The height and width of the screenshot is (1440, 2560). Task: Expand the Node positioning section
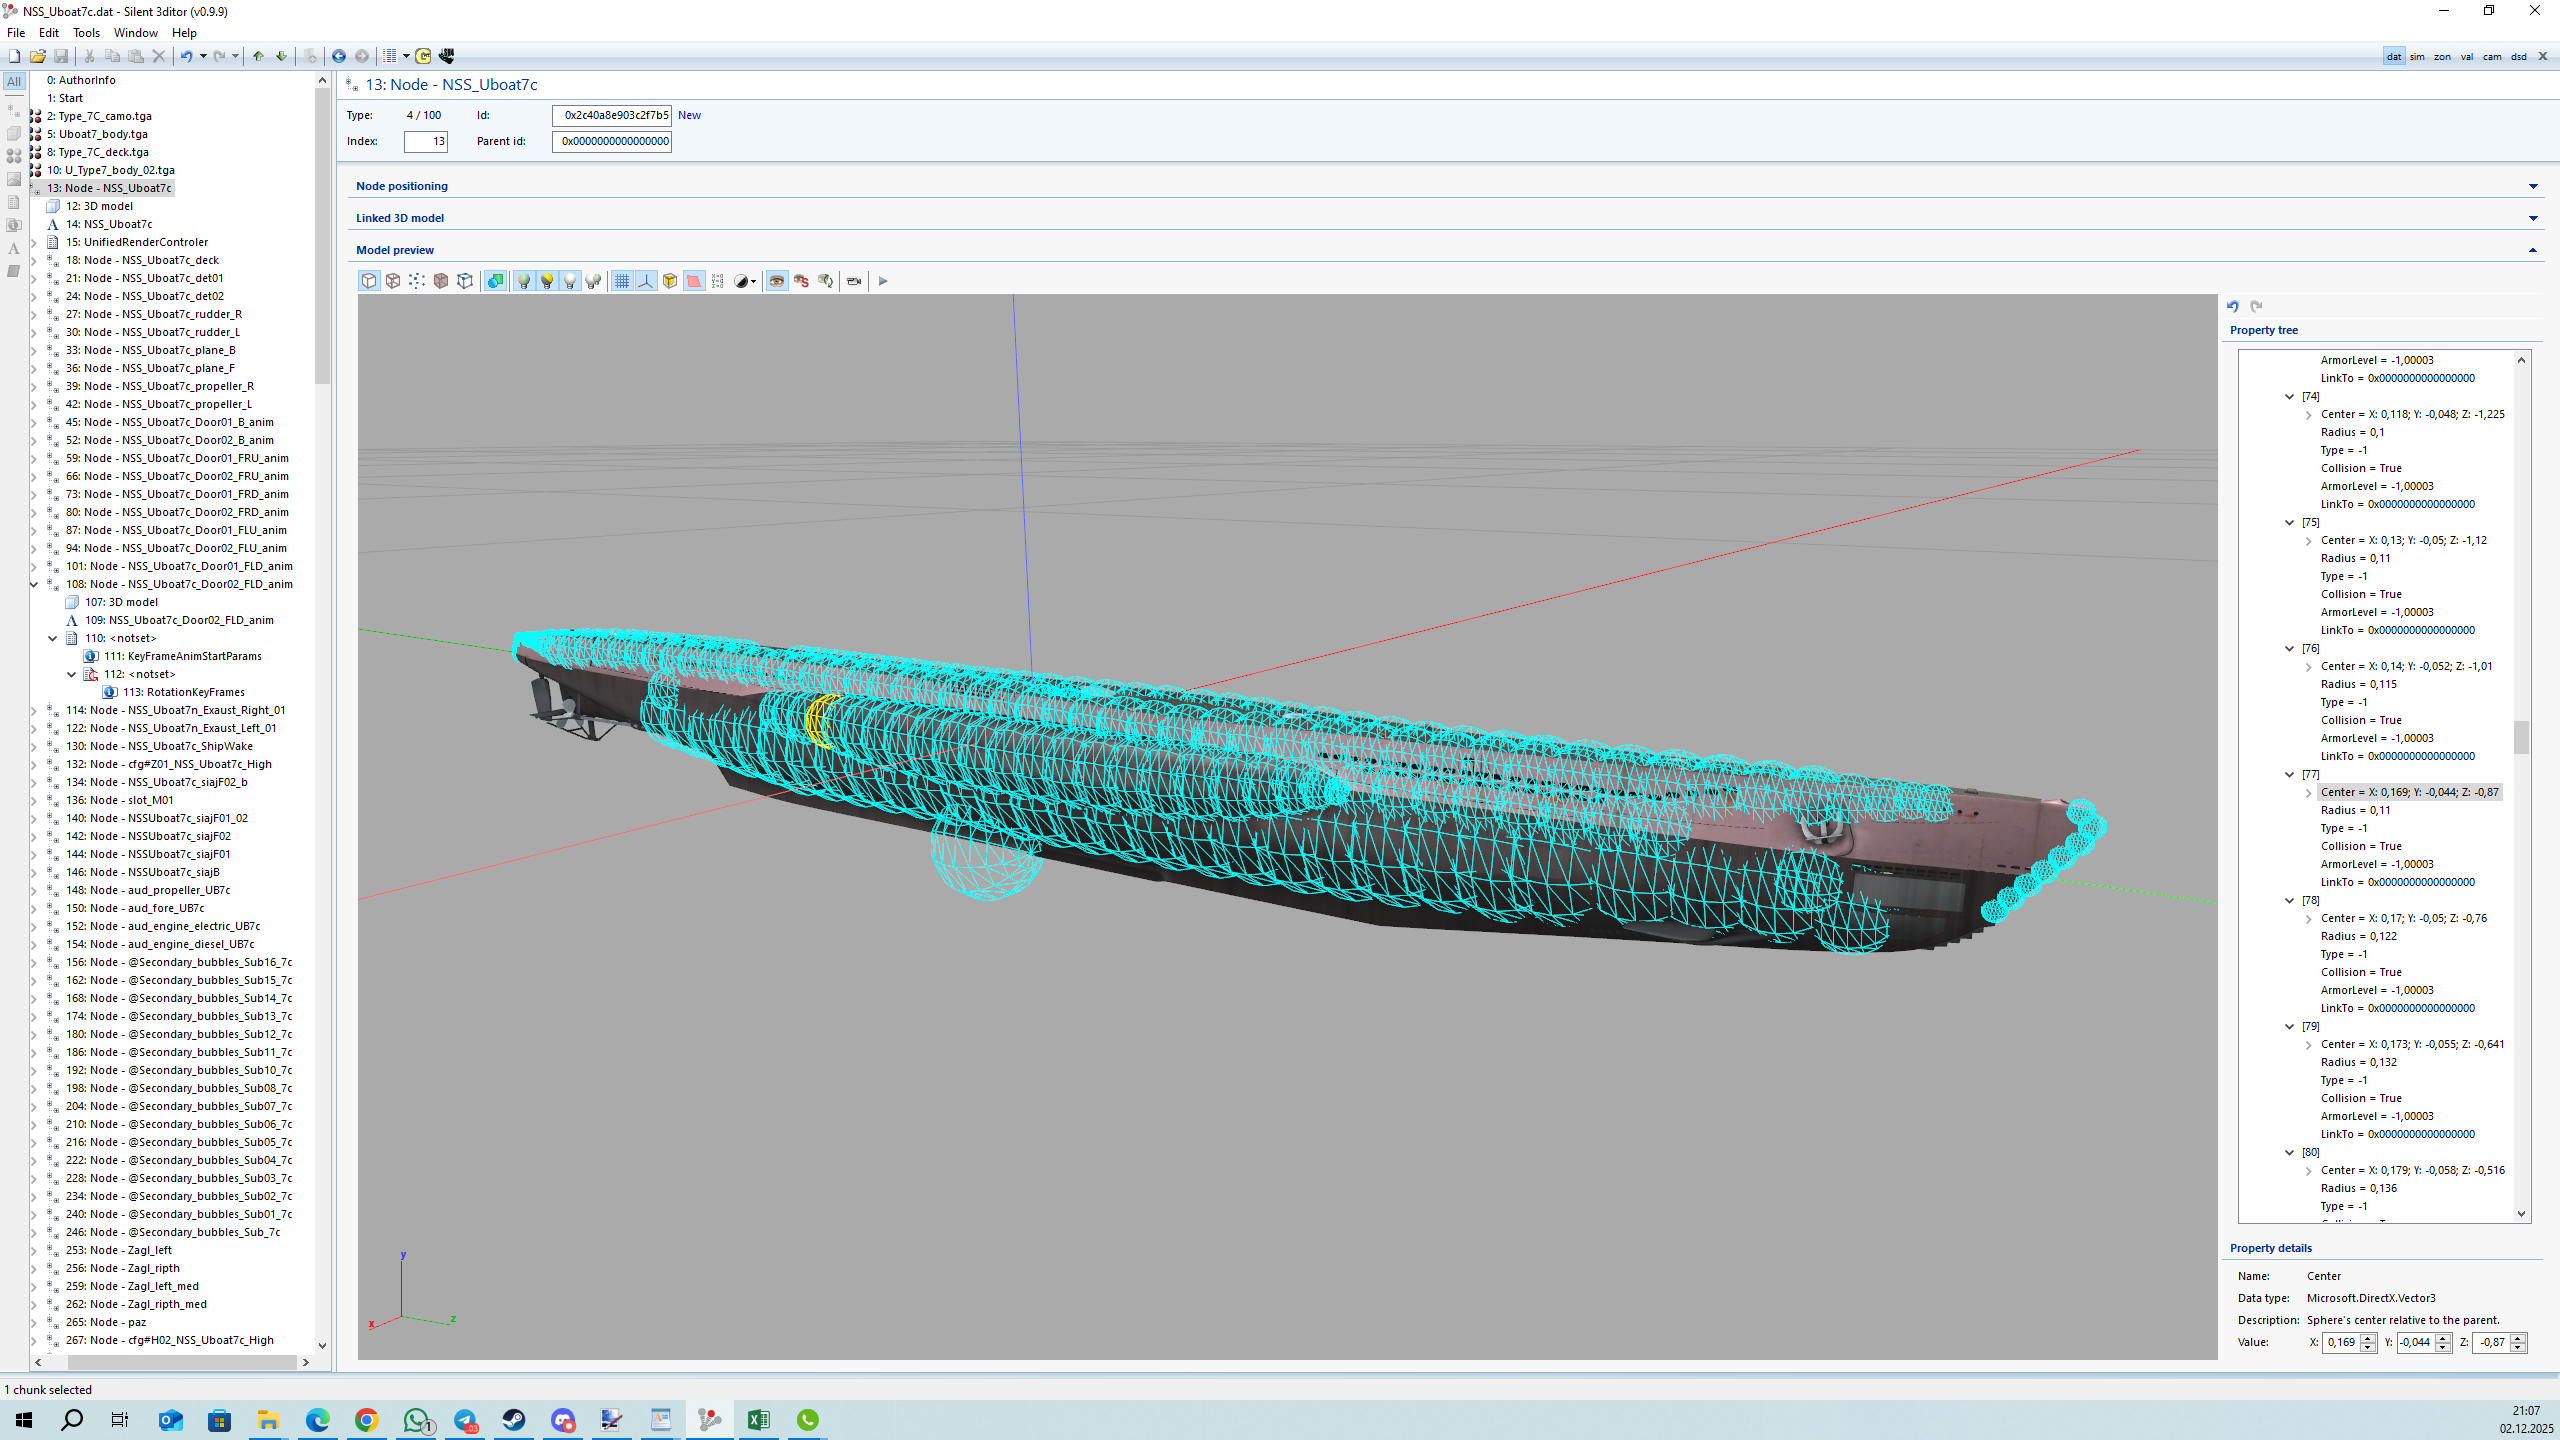[x=2532, y=186]
